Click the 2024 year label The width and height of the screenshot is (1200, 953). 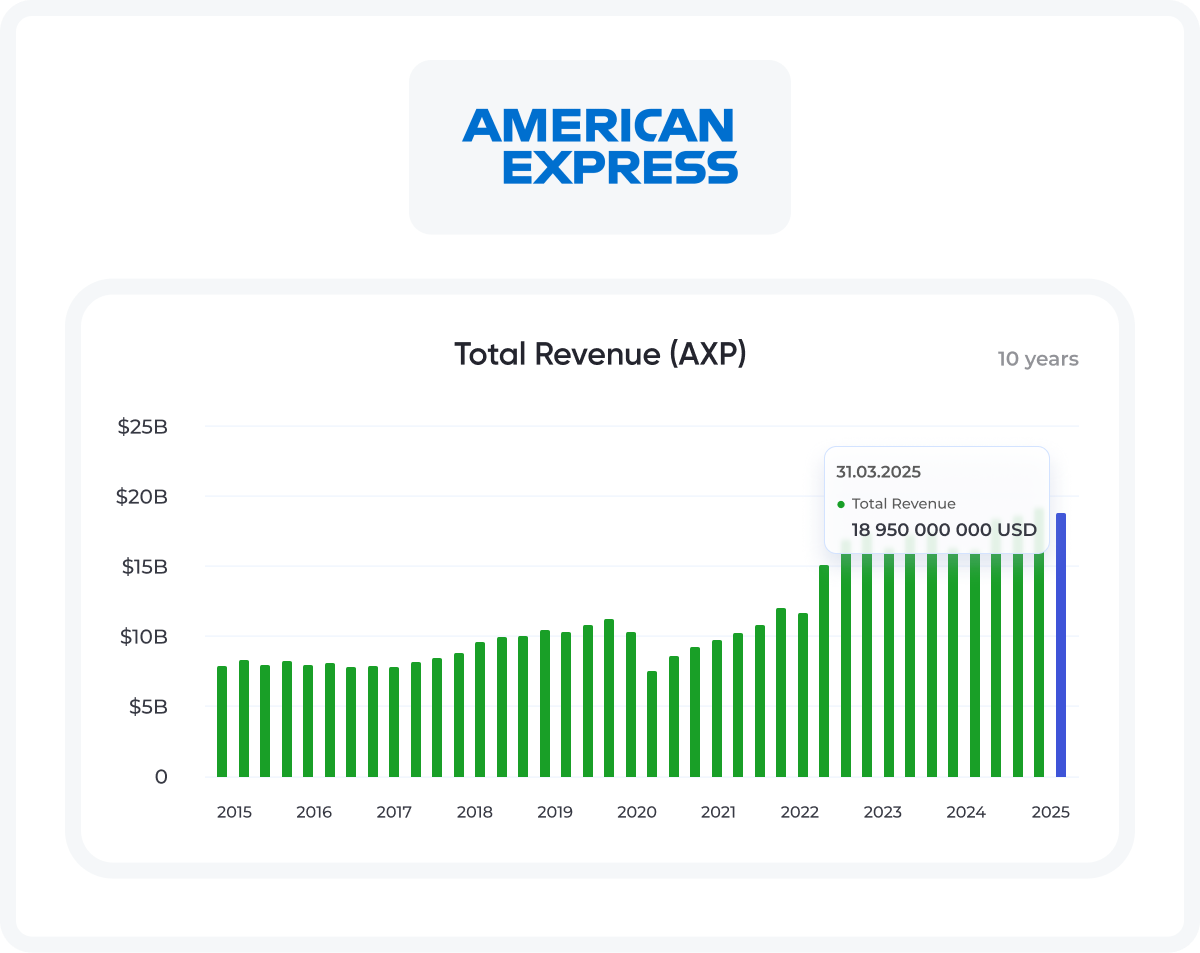pyautogui.click(x=966, y=812)
